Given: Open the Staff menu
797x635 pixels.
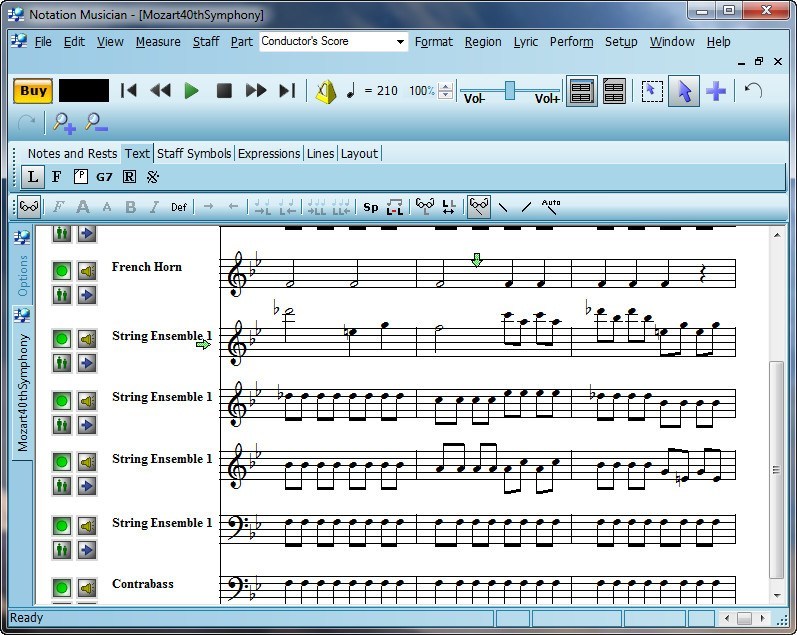Looking at the screenshot, I should (x=205, y=42).
